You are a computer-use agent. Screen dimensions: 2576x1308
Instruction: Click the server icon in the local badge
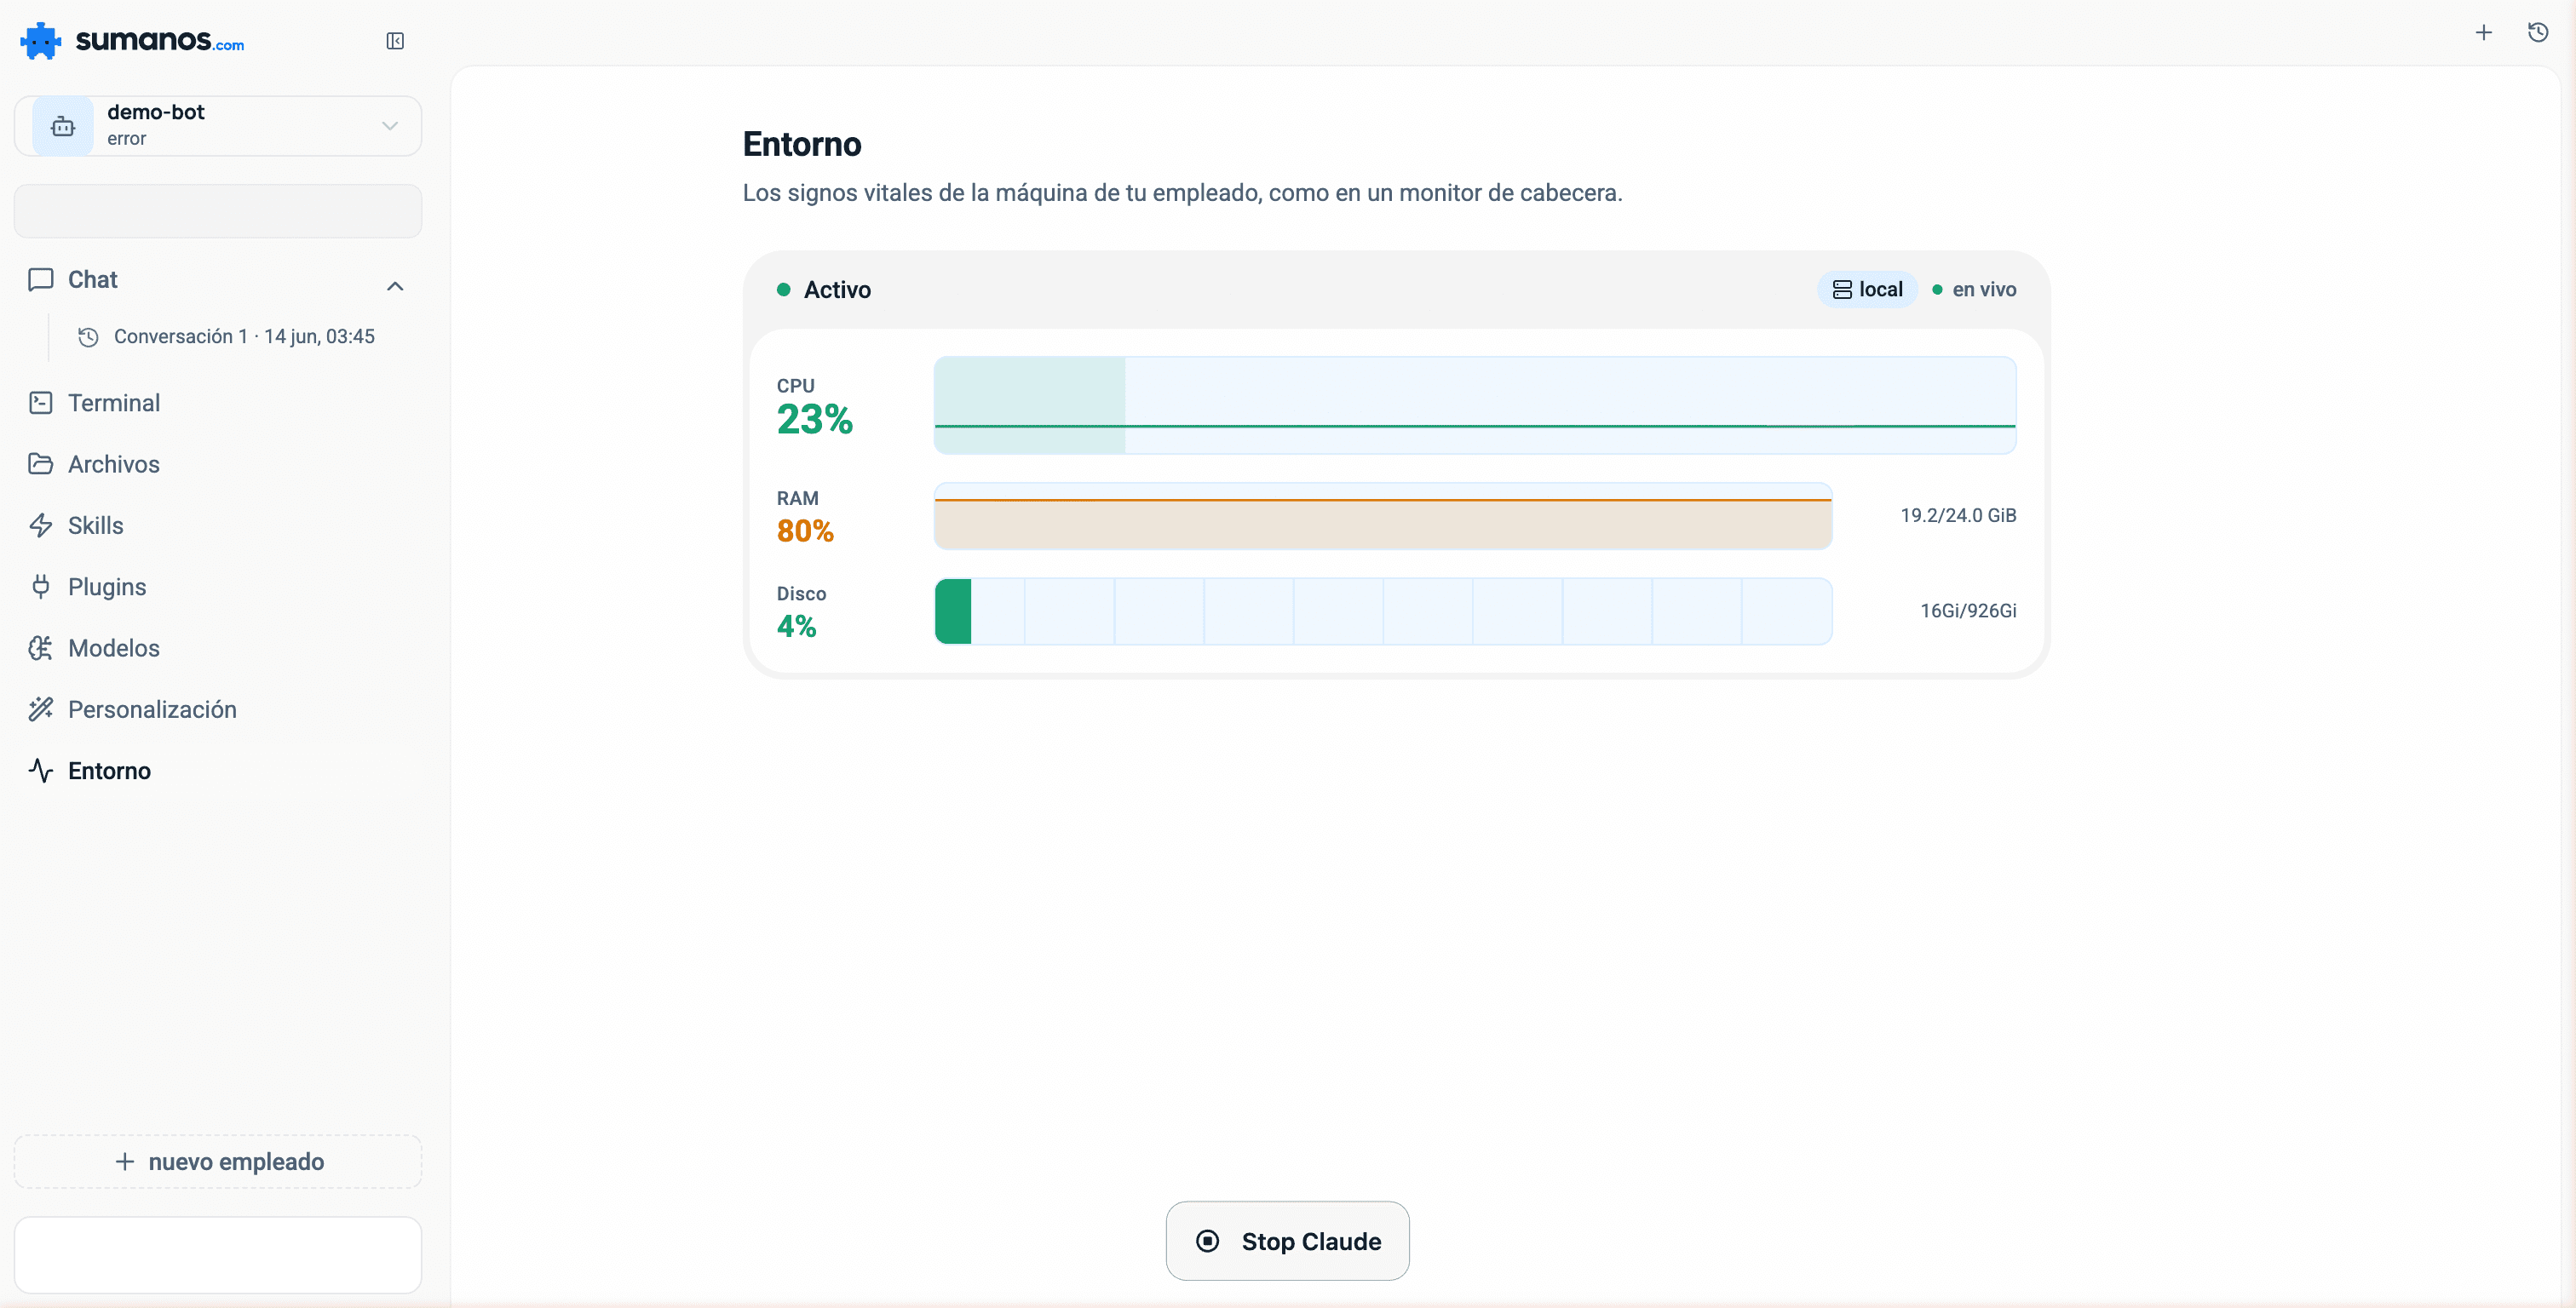pos(1842,290)
